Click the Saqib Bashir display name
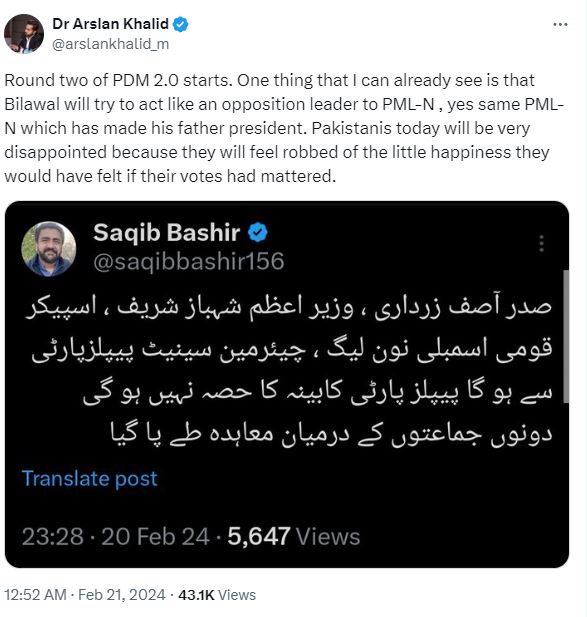Image resolution: width=587 pixels, height=617 pixels. (x=166, y=232)
